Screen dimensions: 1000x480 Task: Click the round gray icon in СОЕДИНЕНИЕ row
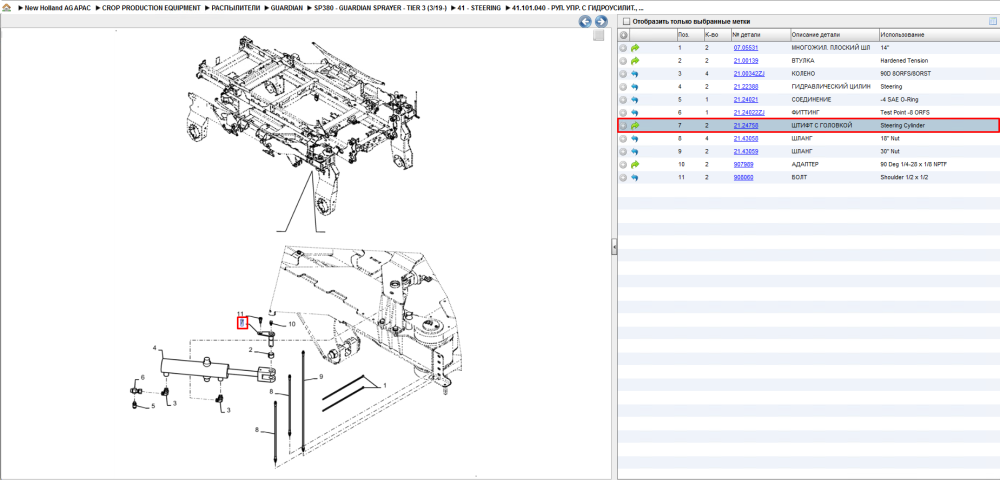(x=624, y=99)
